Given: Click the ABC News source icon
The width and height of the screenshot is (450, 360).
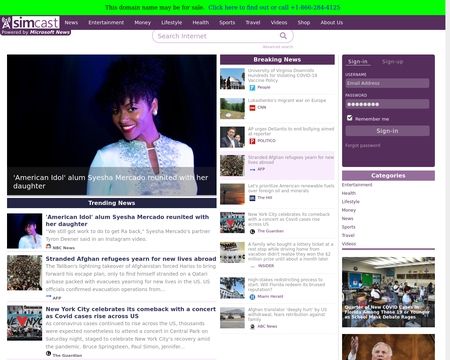Looking at the screenshot, I should (x=252, y=327).
